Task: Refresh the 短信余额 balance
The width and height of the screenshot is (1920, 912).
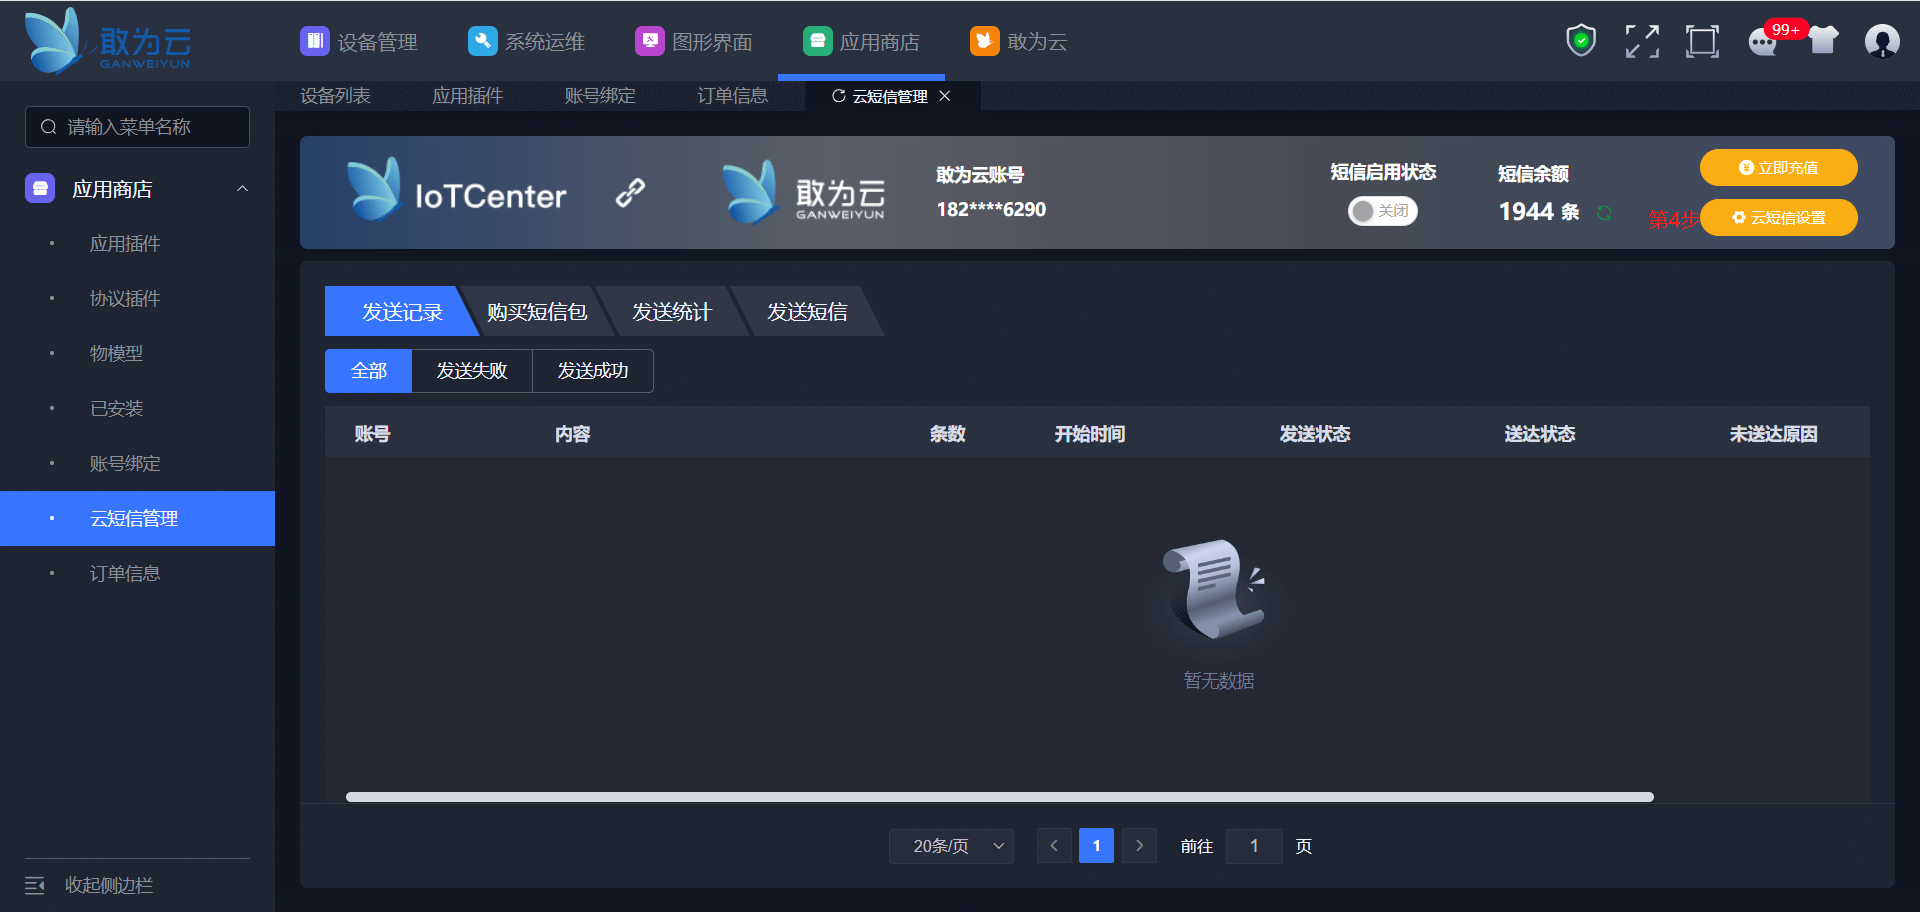Action: (1605, 212)
